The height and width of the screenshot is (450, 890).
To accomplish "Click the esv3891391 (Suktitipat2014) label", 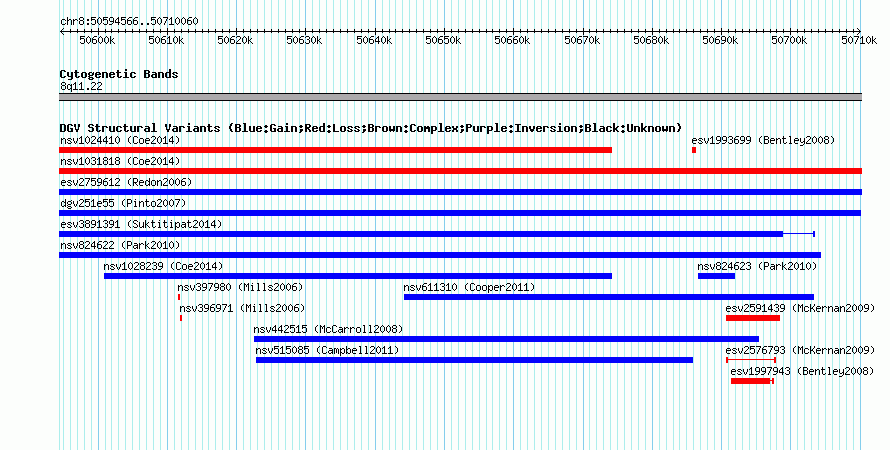I will (x=141, y=224).
